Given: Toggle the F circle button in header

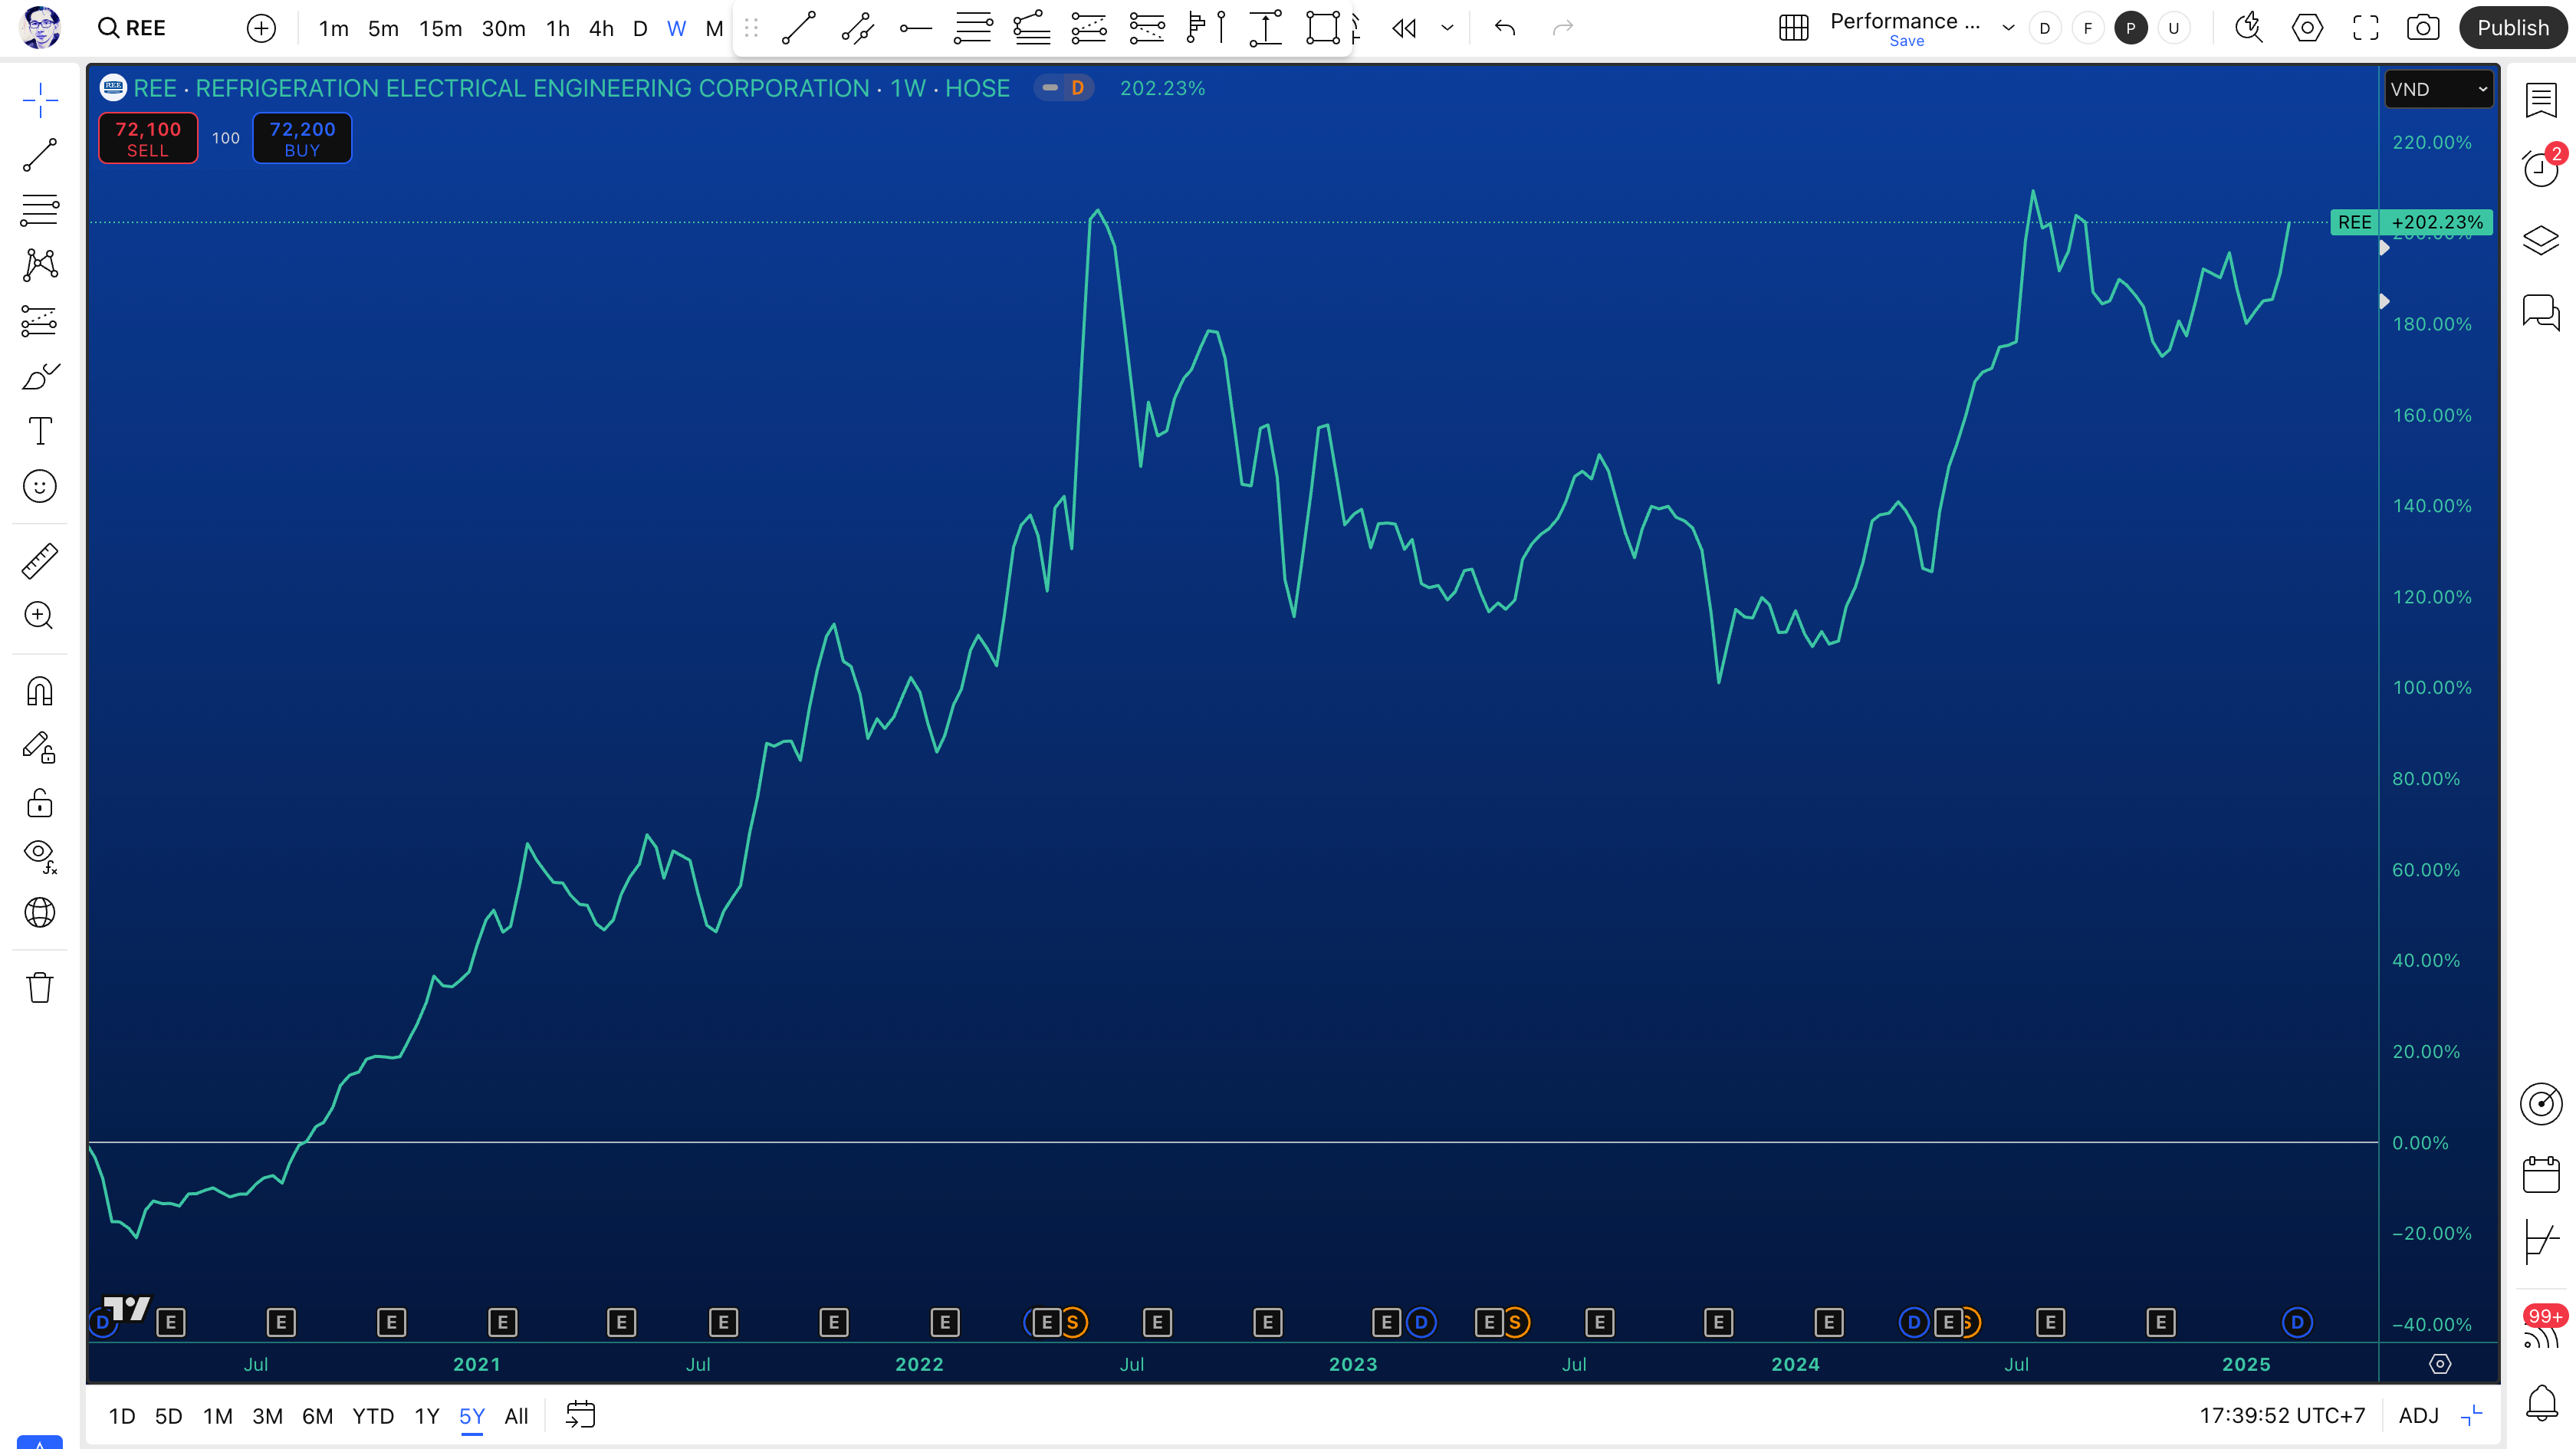Looking at the screenshot, I should coord(2088,28).
